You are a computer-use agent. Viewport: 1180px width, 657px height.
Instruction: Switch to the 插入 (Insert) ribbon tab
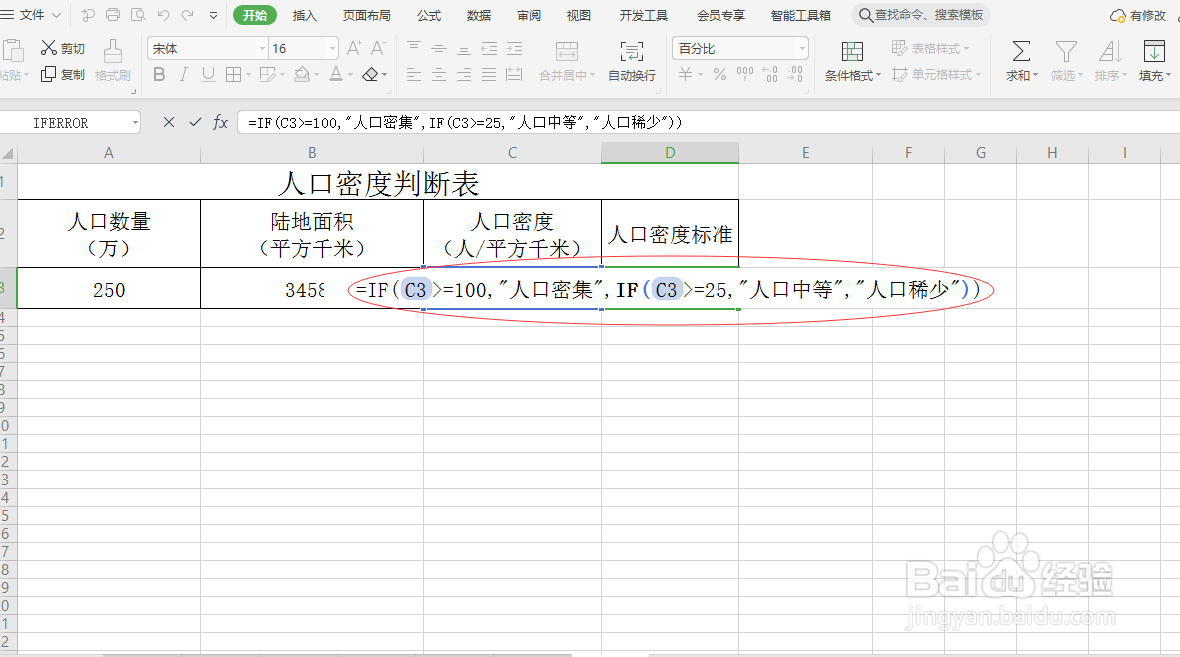pyautogui.click(x=304, y=15)
